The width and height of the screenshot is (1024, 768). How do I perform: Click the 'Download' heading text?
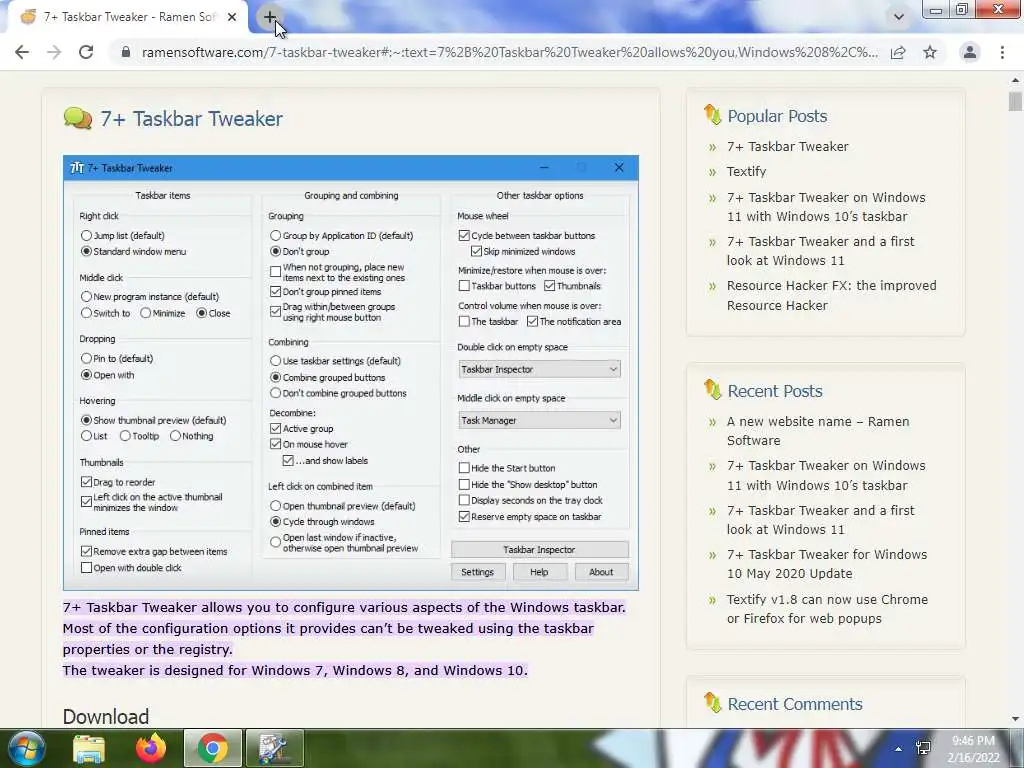tap(106, 716)
